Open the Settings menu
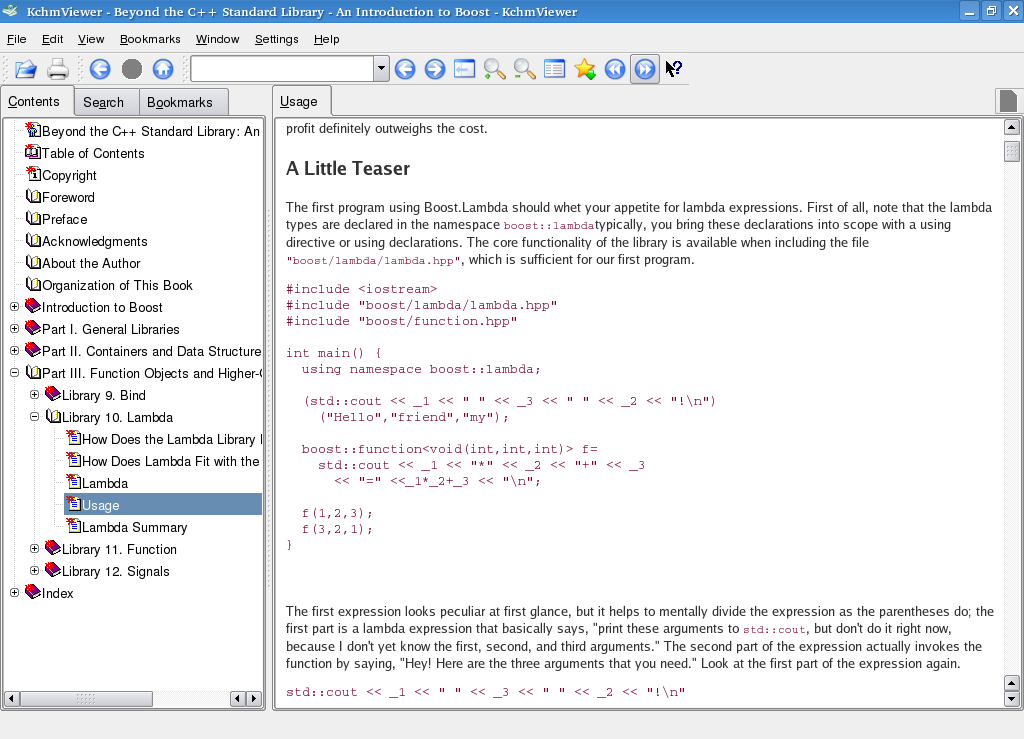The height and width of the screenshot is (739, 1024). [276, 39]
